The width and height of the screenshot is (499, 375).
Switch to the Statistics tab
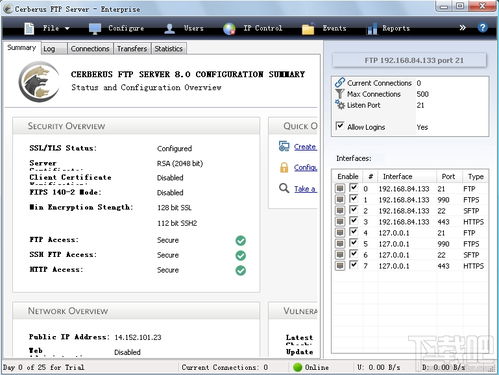(168, 49)
